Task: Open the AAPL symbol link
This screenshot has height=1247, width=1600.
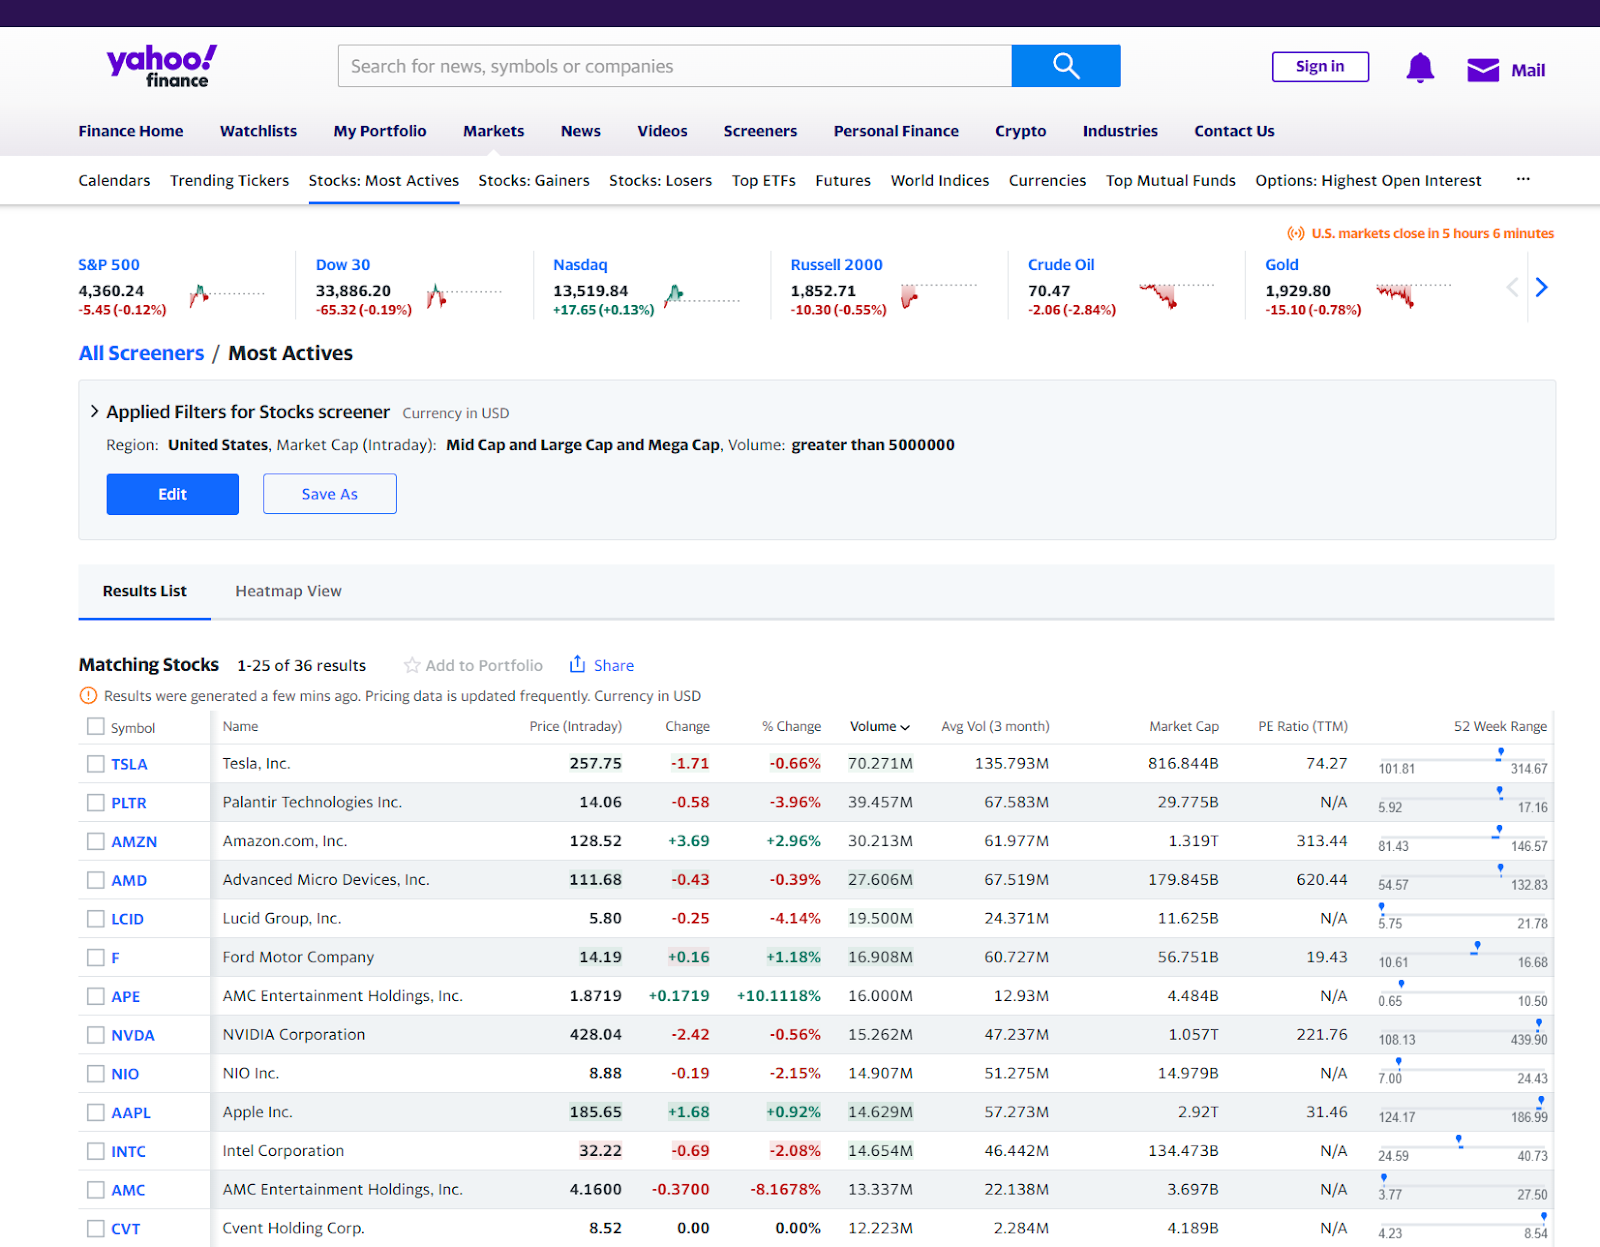Action: [131, 1113]
